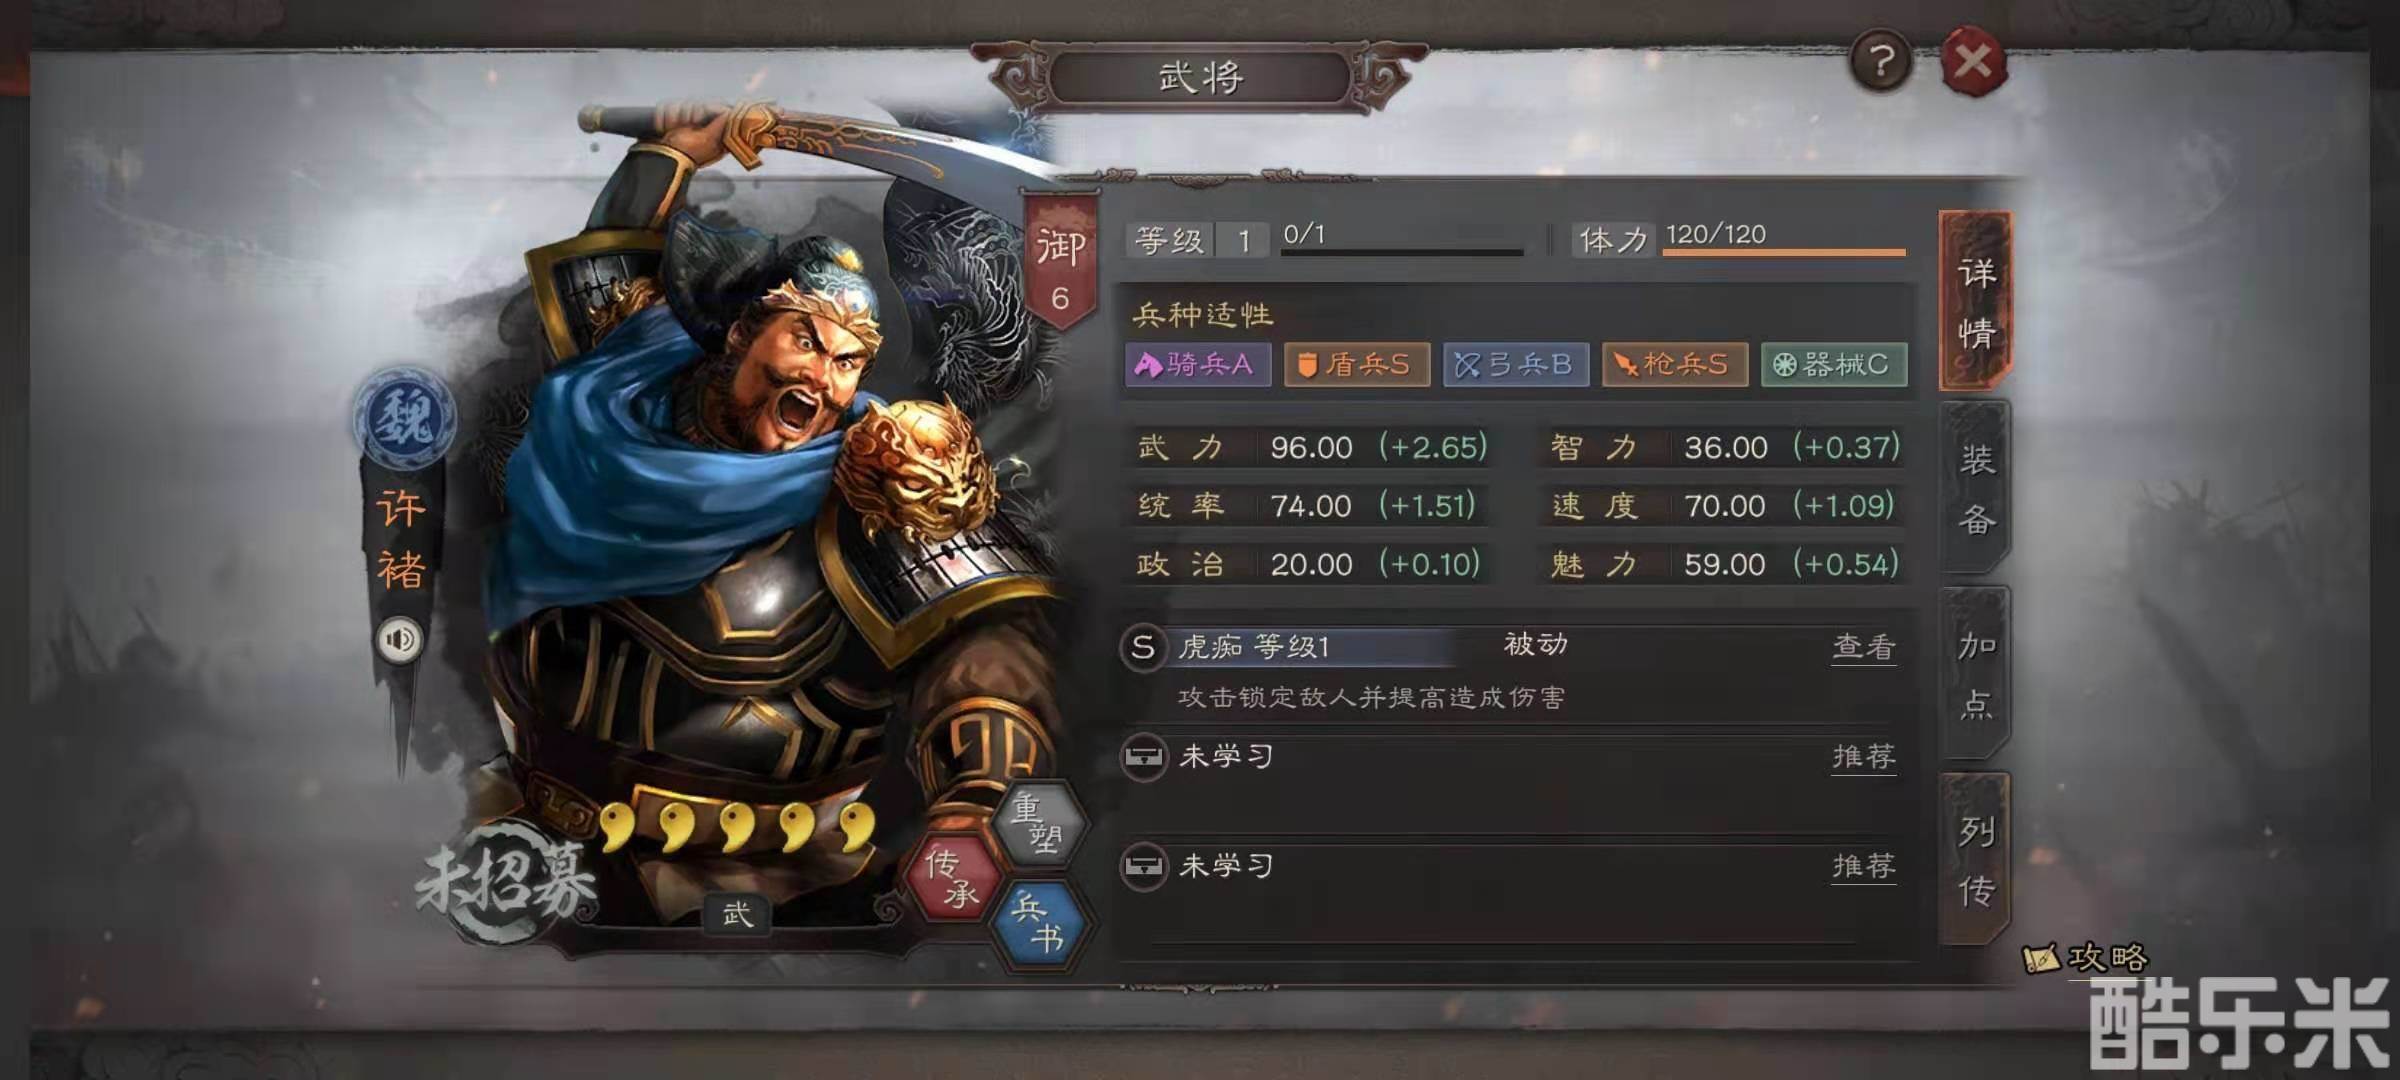Switch to the 加点 tab
Viewport: 2400px width, 1080px height.
[x=1976, y=675]
